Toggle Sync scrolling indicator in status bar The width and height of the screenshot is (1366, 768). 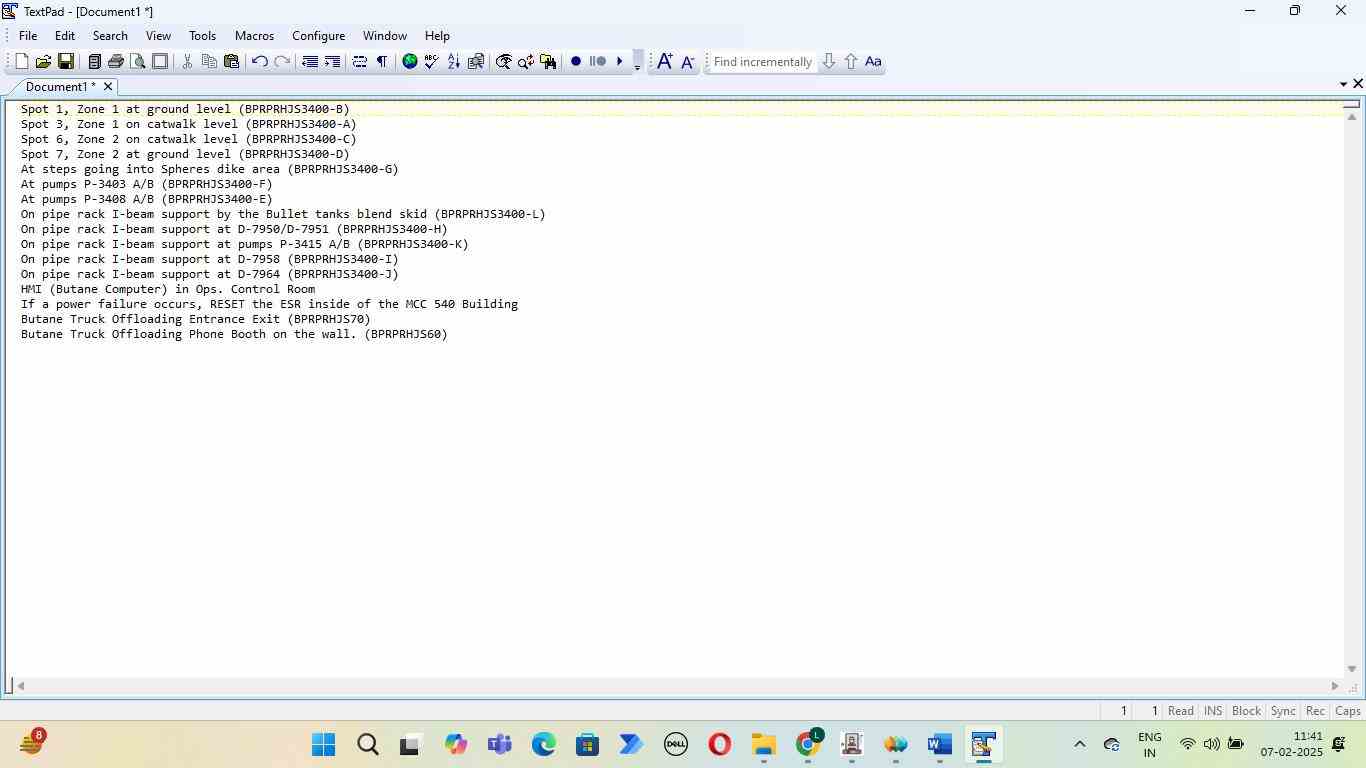click(x=1283, y=711)
